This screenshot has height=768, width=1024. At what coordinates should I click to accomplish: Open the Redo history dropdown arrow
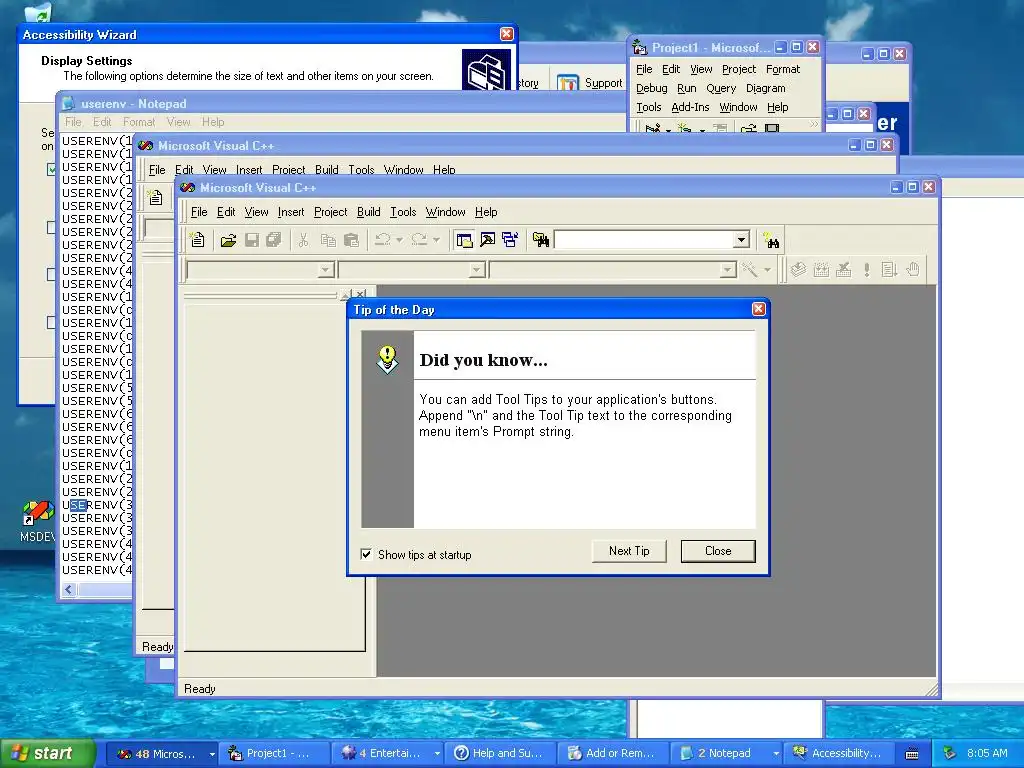pos(436,240)
